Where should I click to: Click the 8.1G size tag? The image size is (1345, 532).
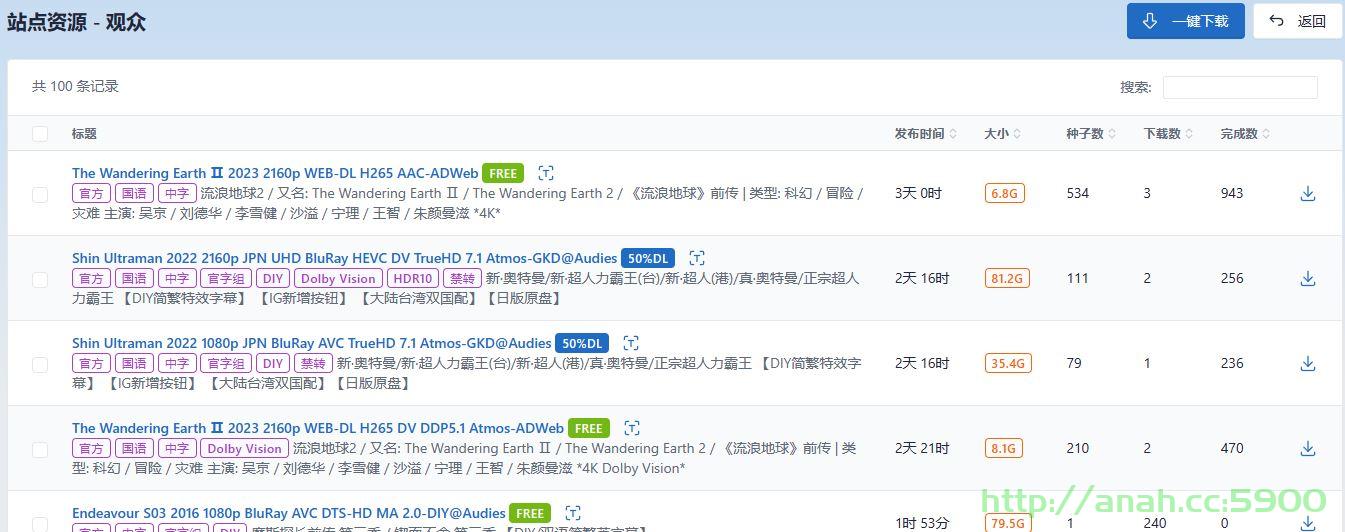click(1003, 449)
